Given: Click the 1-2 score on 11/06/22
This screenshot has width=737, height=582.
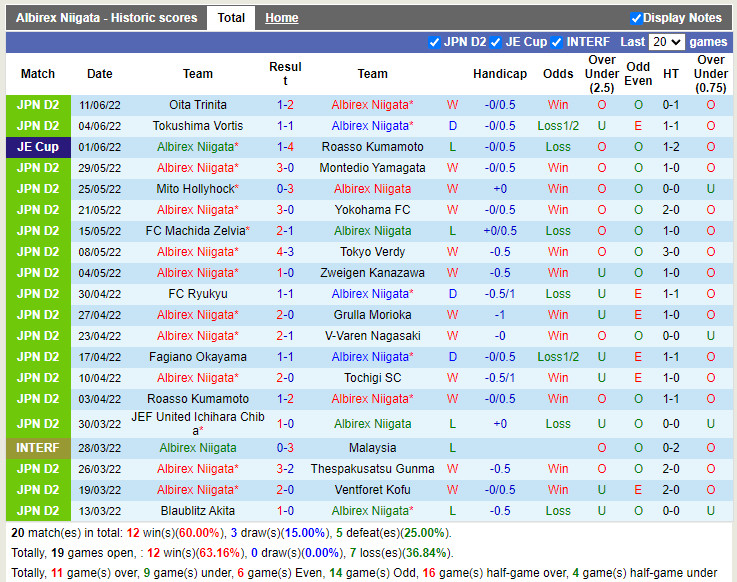Looking at the screenshot, I should click(285, 105).
